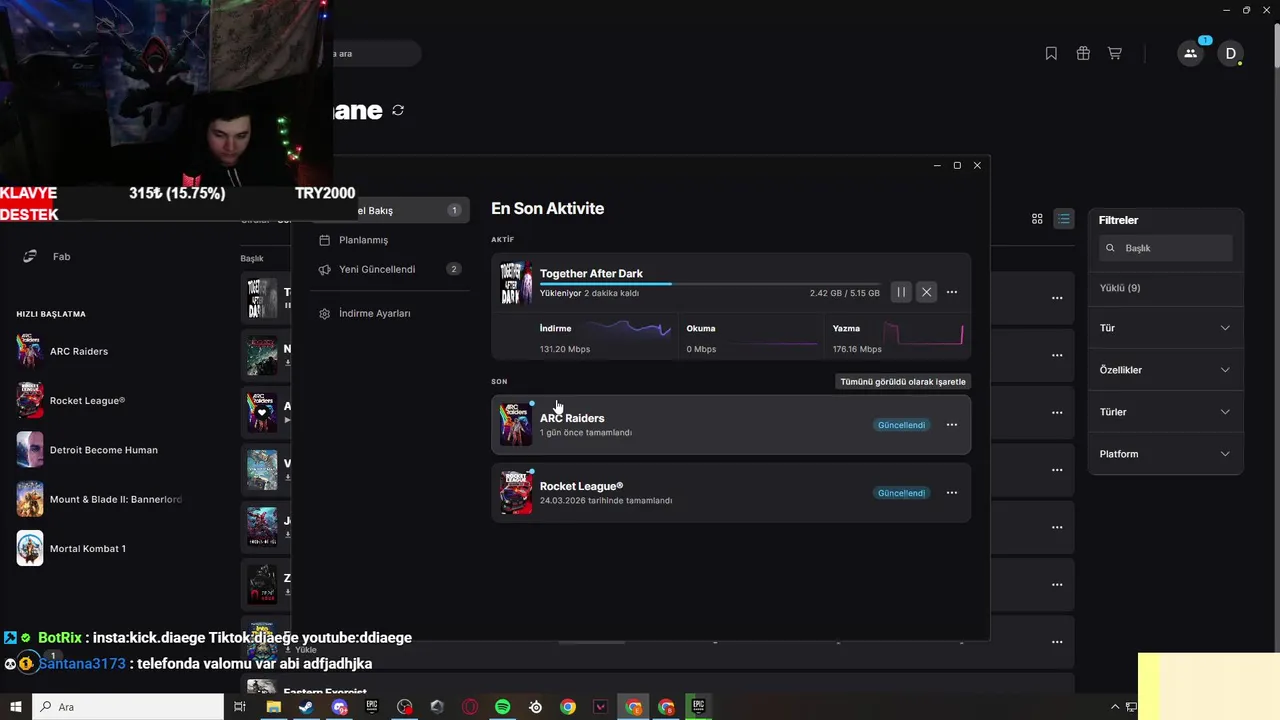
Task: Open Steam from the taskbar
Action: (306, 707)
